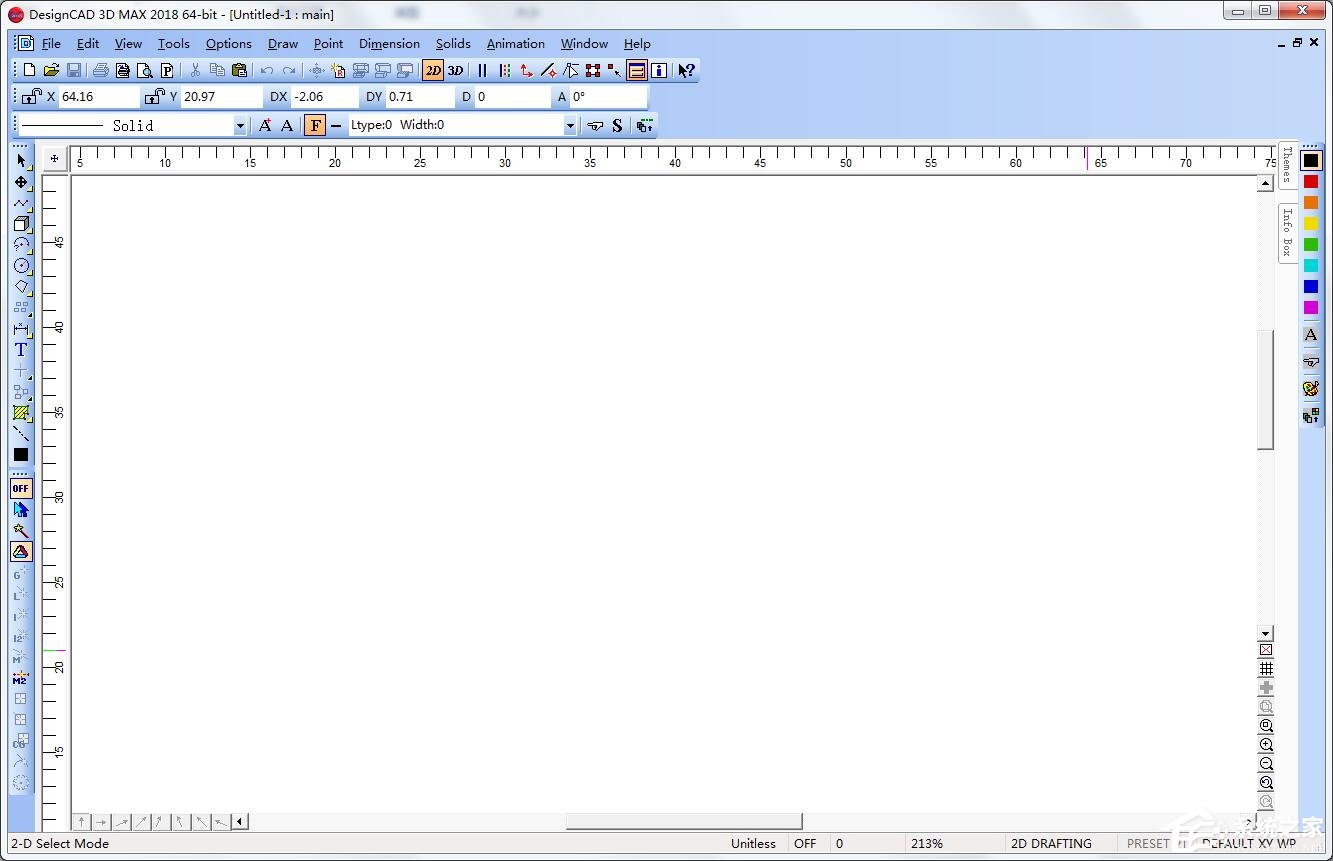Switch to 3D mode button

point(455,70)
